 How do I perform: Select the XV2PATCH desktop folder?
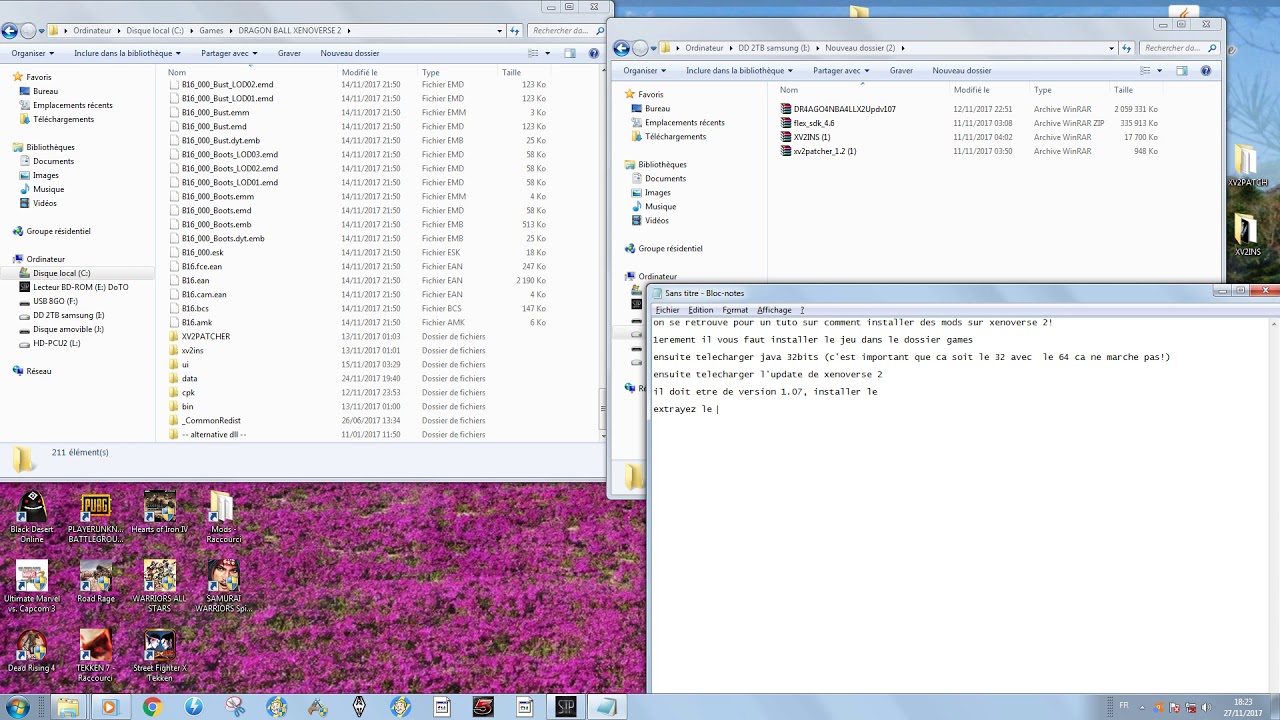click(x=1247, y=167)
